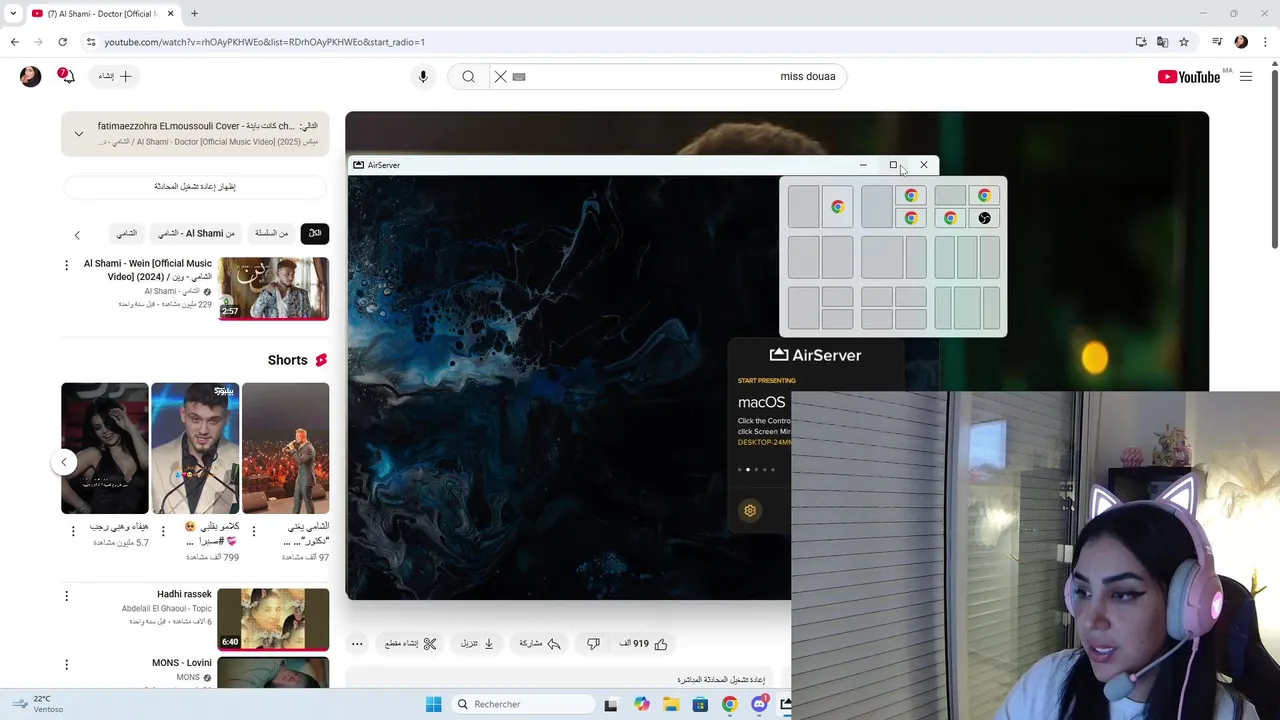
Task: Open File Explorer from taskbar
Action: tap(671, 704)
